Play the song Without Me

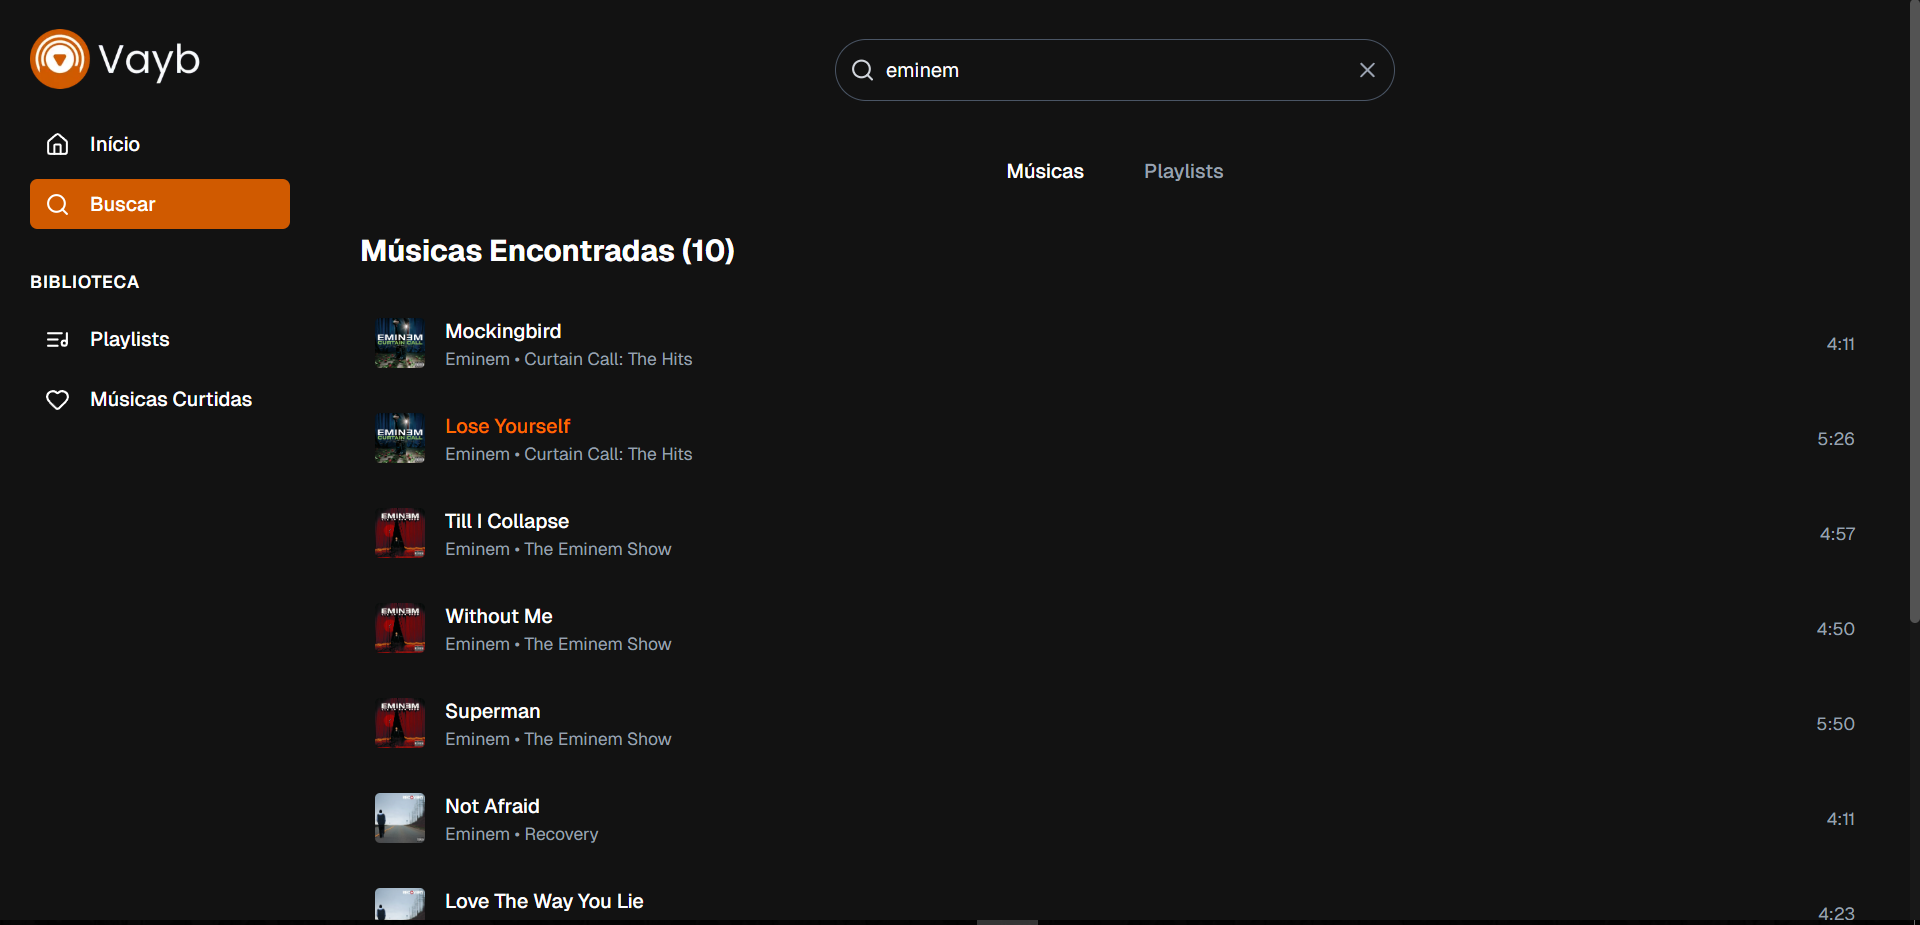point(498,616)
